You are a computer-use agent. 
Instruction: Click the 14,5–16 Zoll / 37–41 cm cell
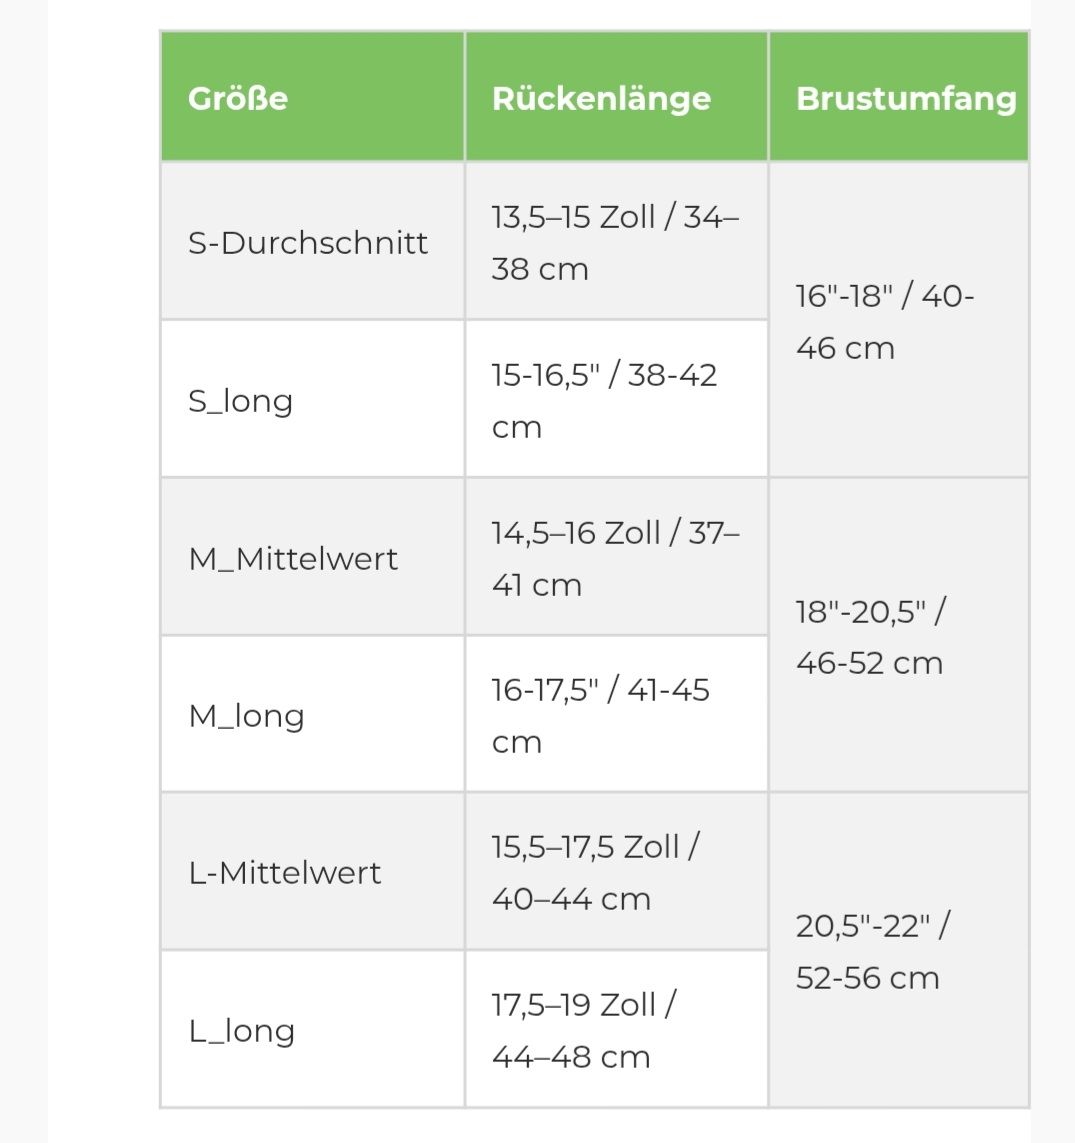617,557
